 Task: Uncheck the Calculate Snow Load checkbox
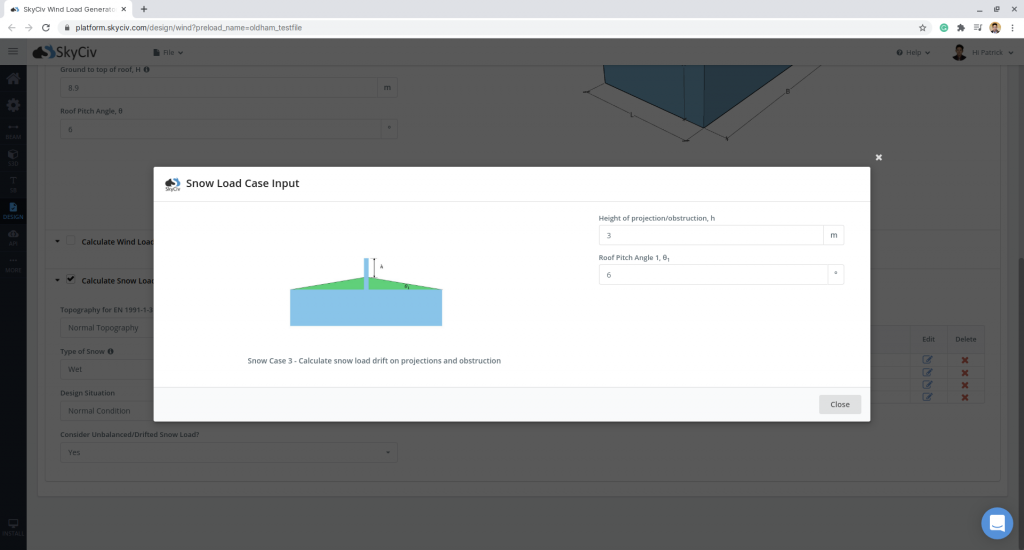(71, 280)
